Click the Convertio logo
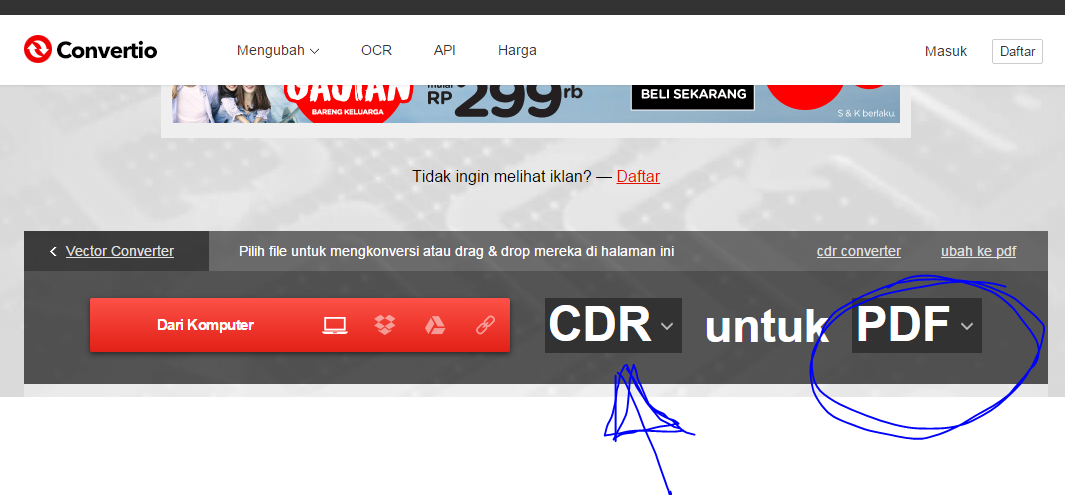 pos(90,50)
